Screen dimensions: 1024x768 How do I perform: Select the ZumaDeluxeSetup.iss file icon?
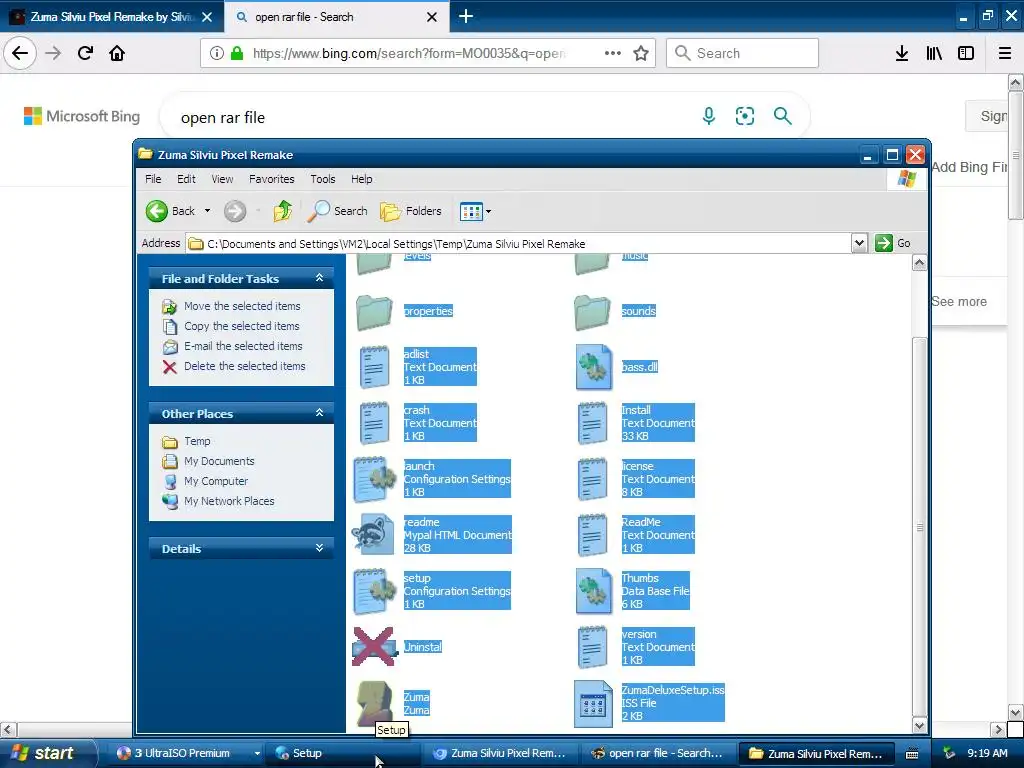(593, 704)
